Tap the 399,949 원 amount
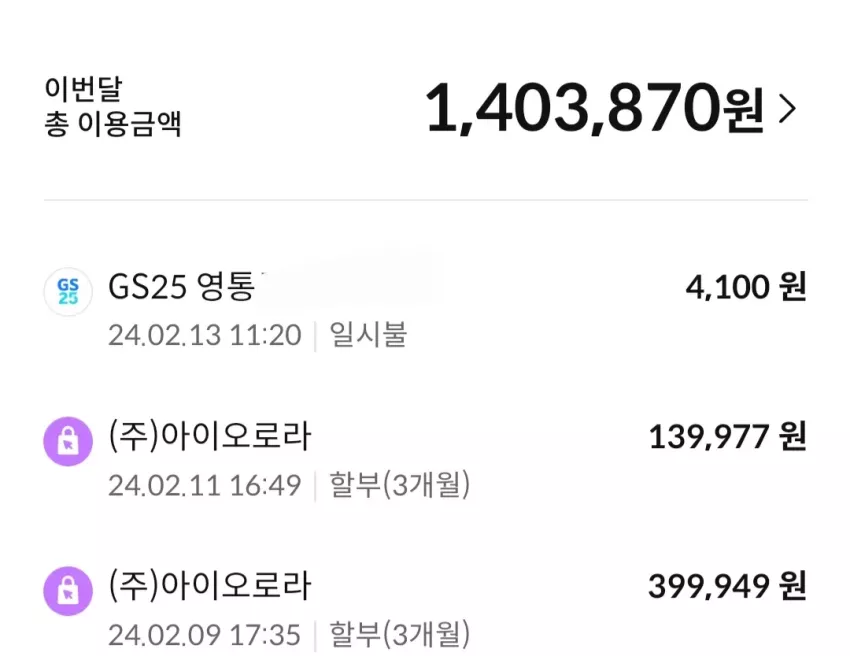Viewport: 850px width, 671px height. (728, 586)
